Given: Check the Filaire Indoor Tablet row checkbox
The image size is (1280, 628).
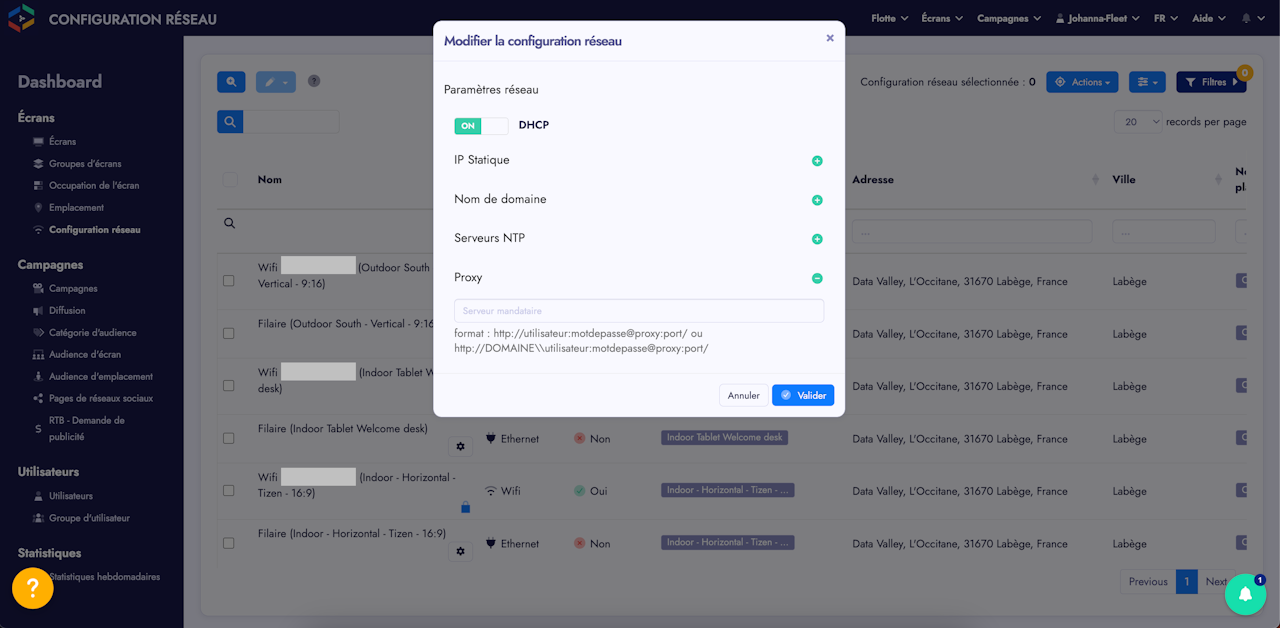Looking at the screenshot, I should point(229,438).
